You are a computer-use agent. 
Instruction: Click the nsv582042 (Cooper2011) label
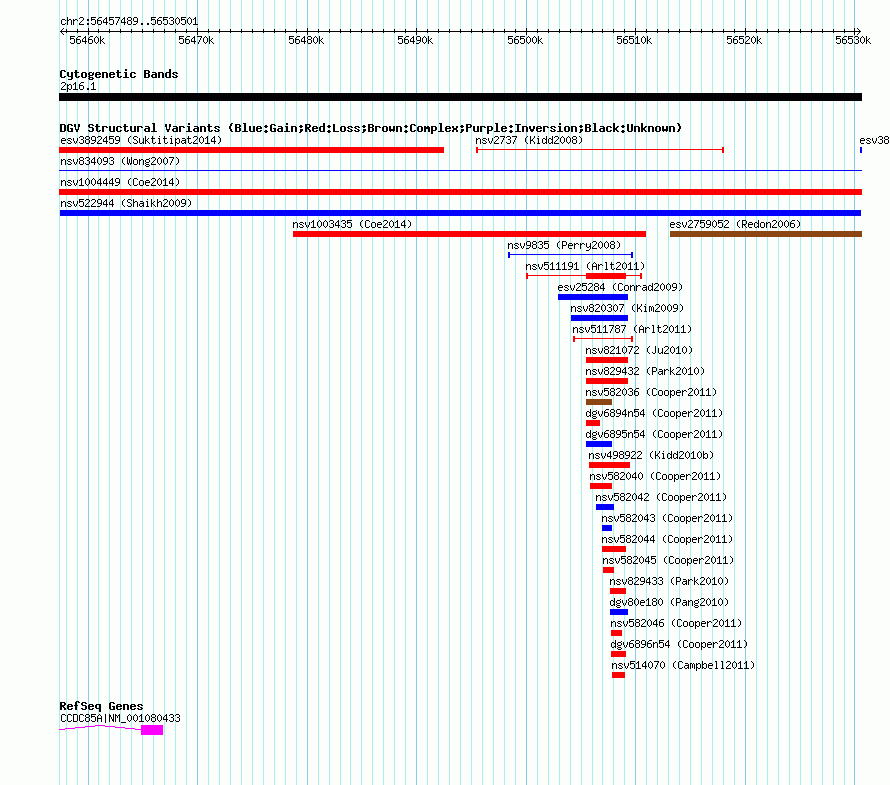(x=661, y=497)
